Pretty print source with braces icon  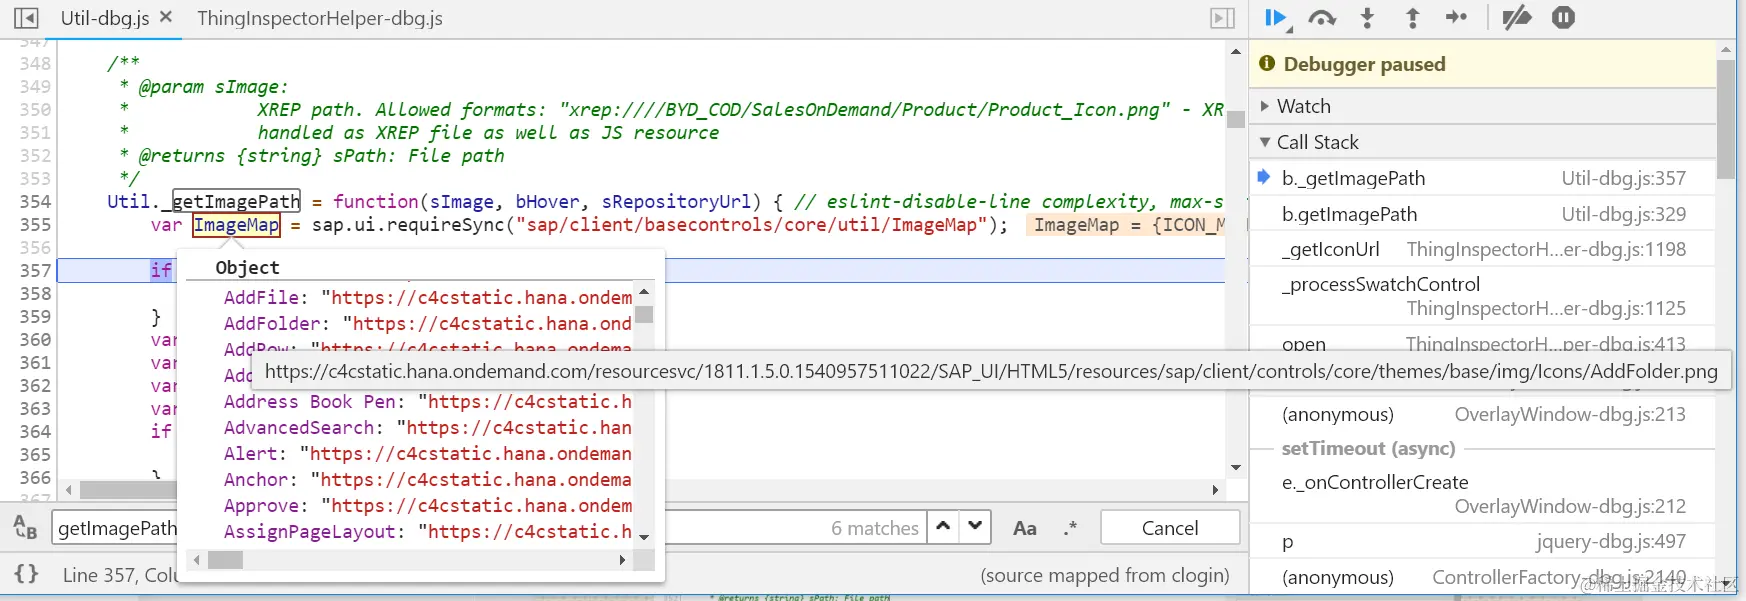click(x=26, y=574)
